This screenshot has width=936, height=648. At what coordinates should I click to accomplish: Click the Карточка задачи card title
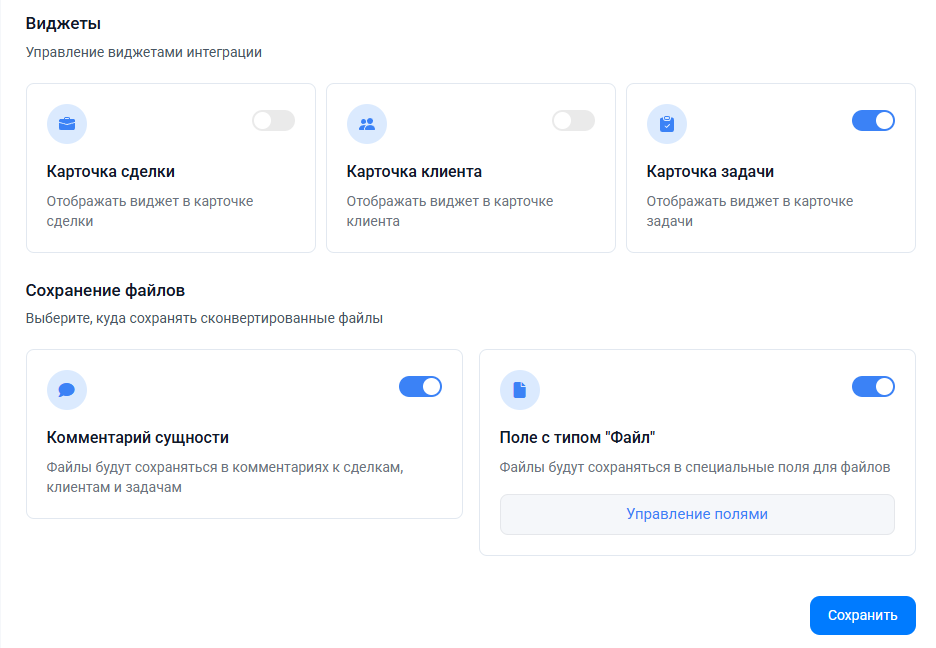point(710,171)
